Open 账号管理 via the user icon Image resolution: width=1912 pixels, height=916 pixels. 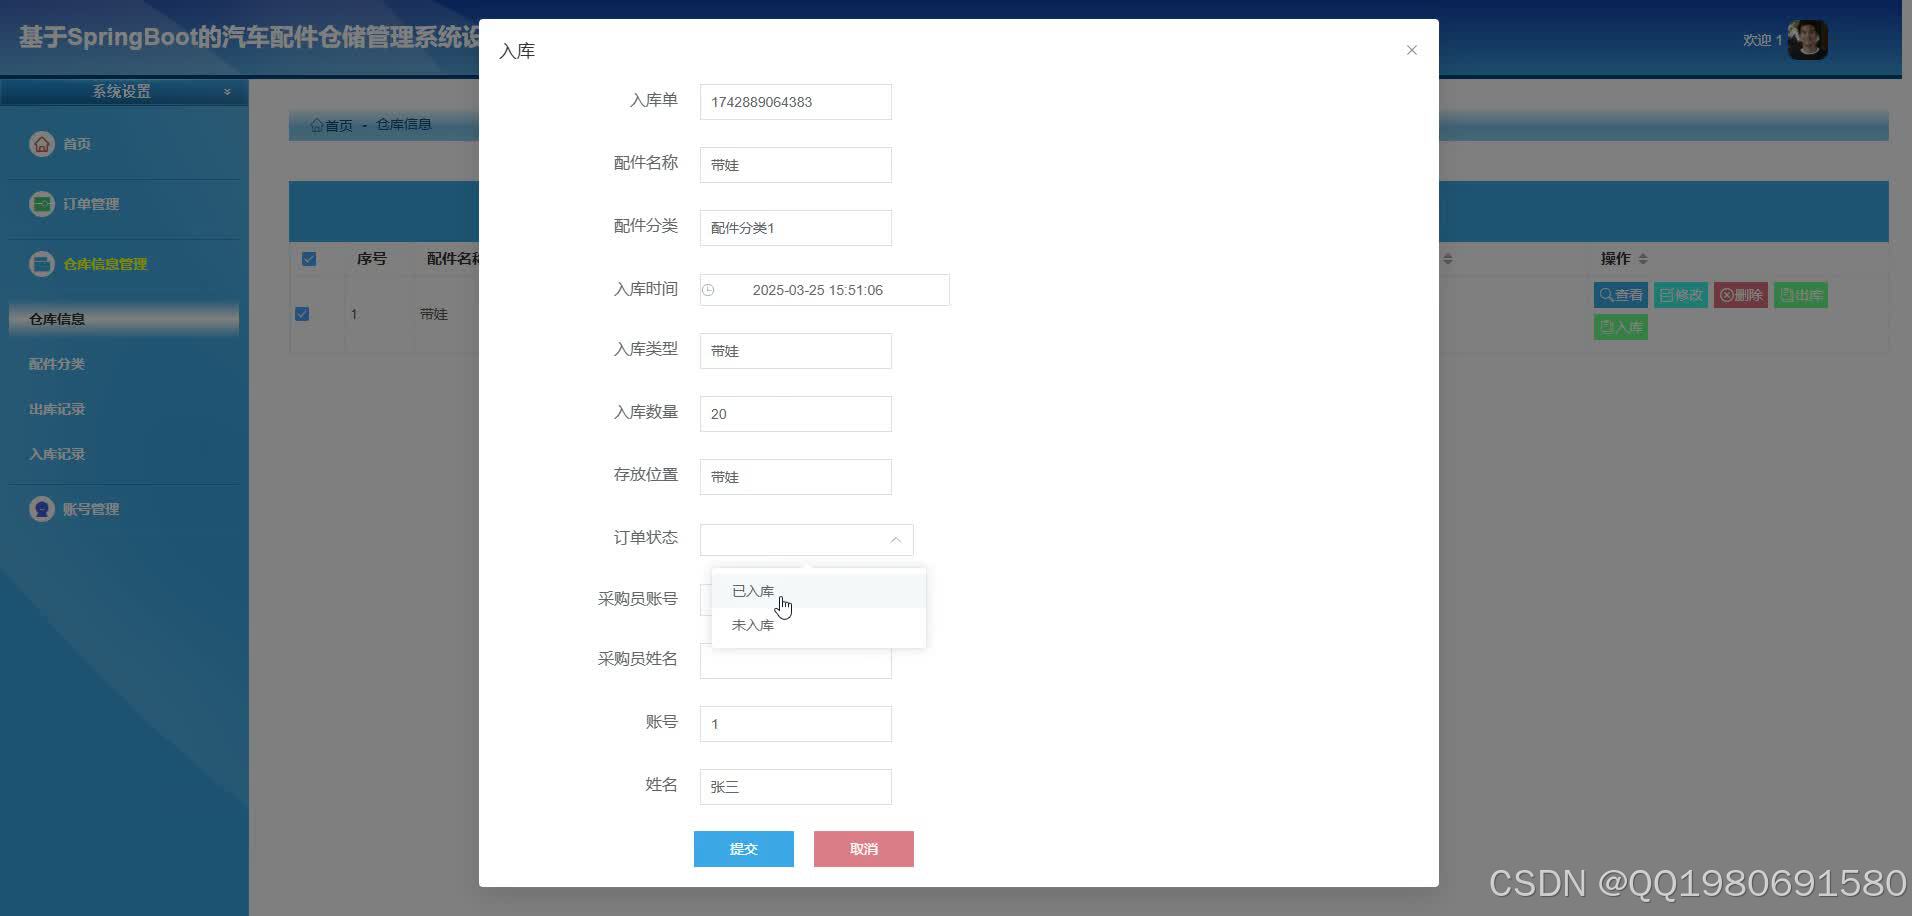(41, 508)
